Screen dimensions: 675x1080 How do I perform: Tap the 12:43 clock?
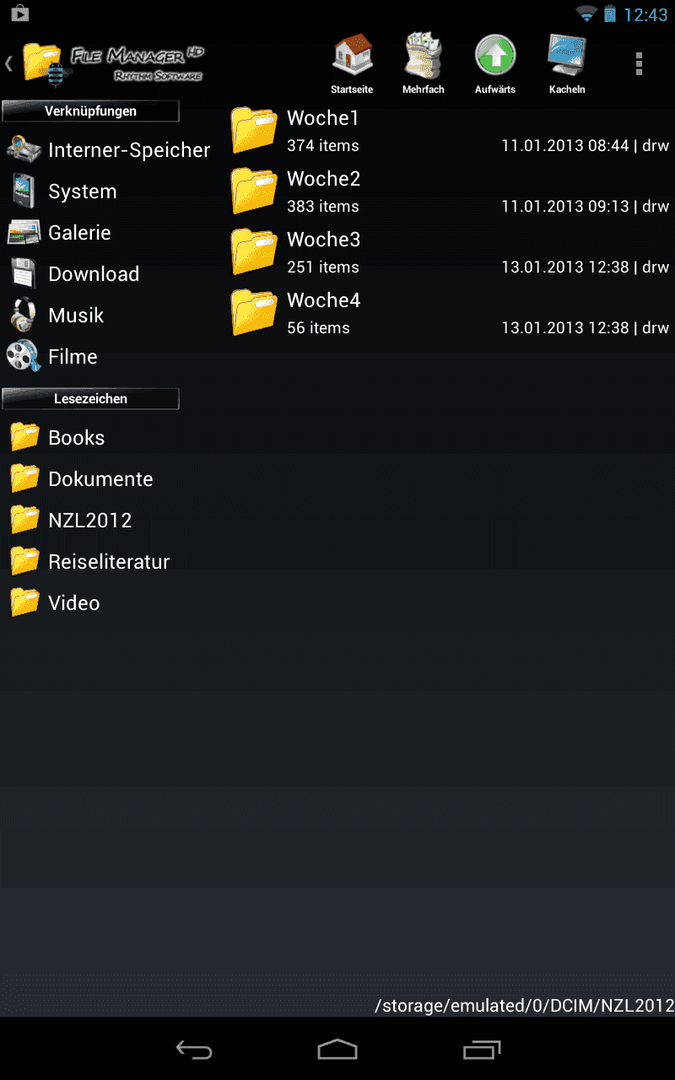tap(645, 14)
